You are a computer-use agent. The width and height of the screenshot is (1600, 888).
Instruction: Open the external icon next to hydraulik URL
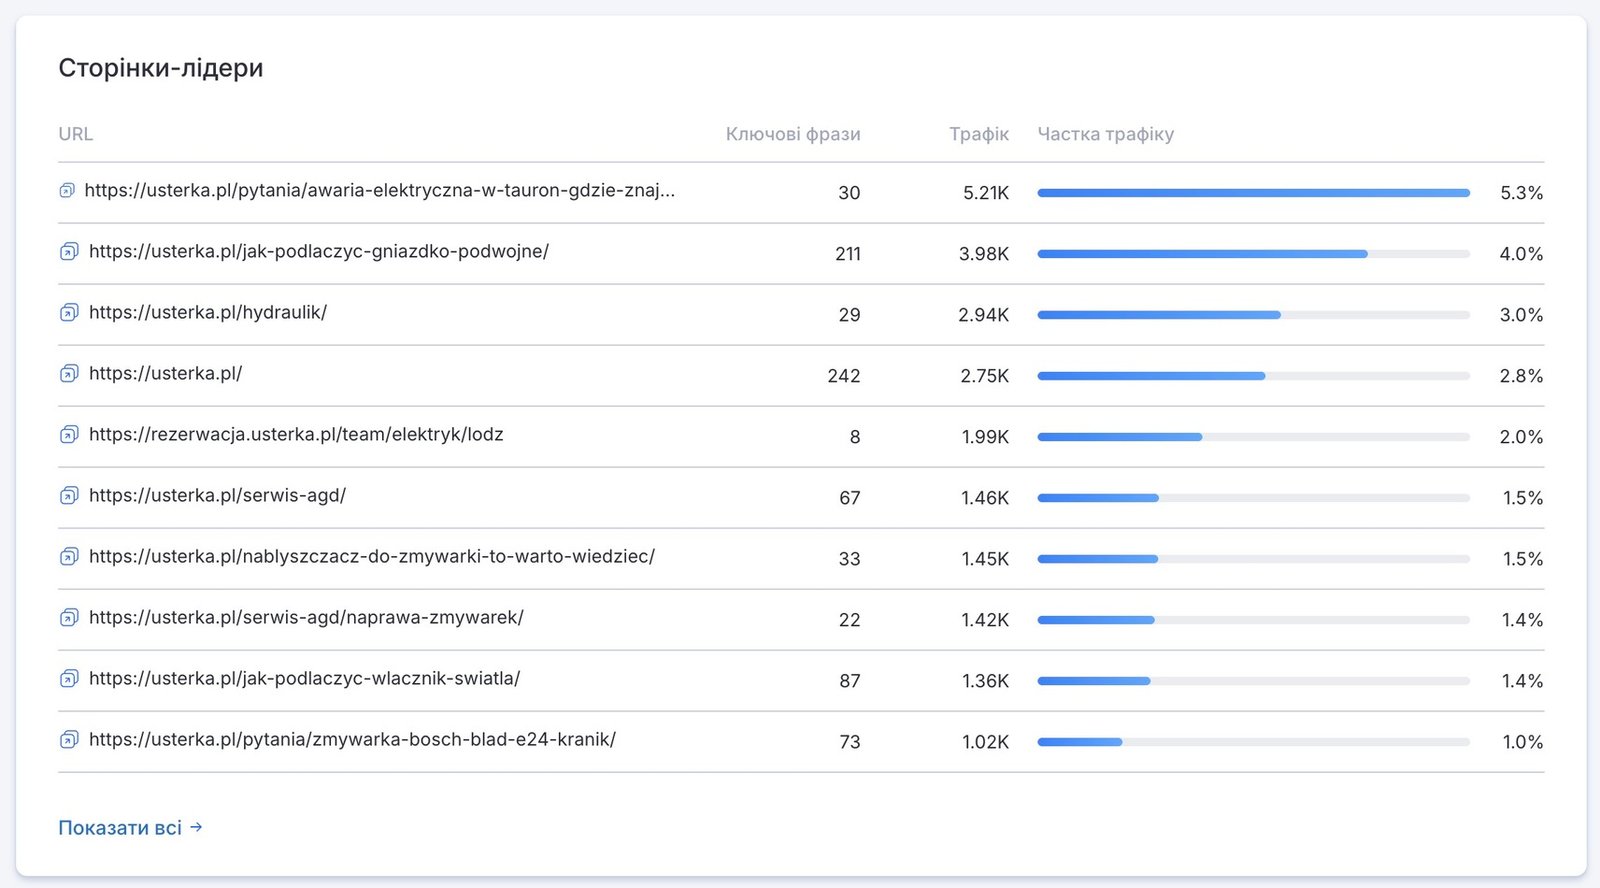point(69,312)
